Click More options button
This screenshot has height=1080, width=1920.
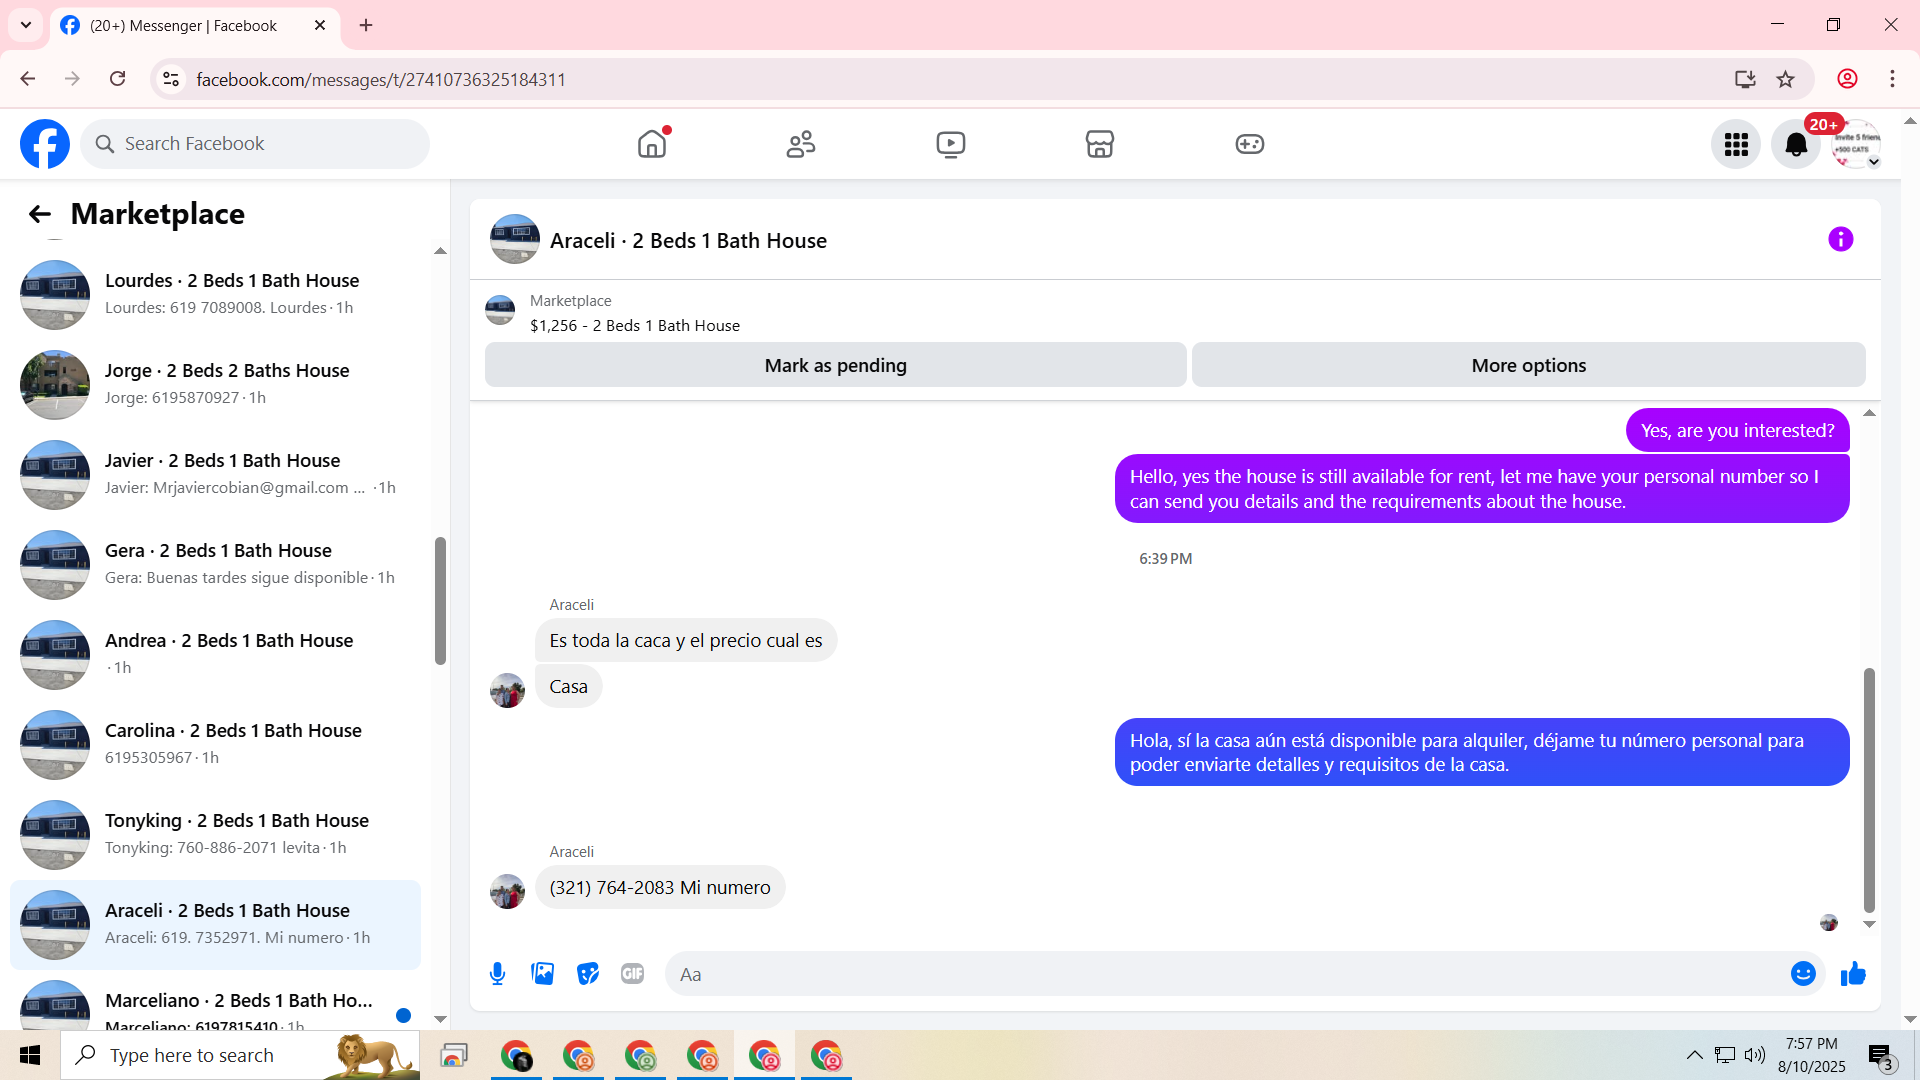[x=1528, y=366]
